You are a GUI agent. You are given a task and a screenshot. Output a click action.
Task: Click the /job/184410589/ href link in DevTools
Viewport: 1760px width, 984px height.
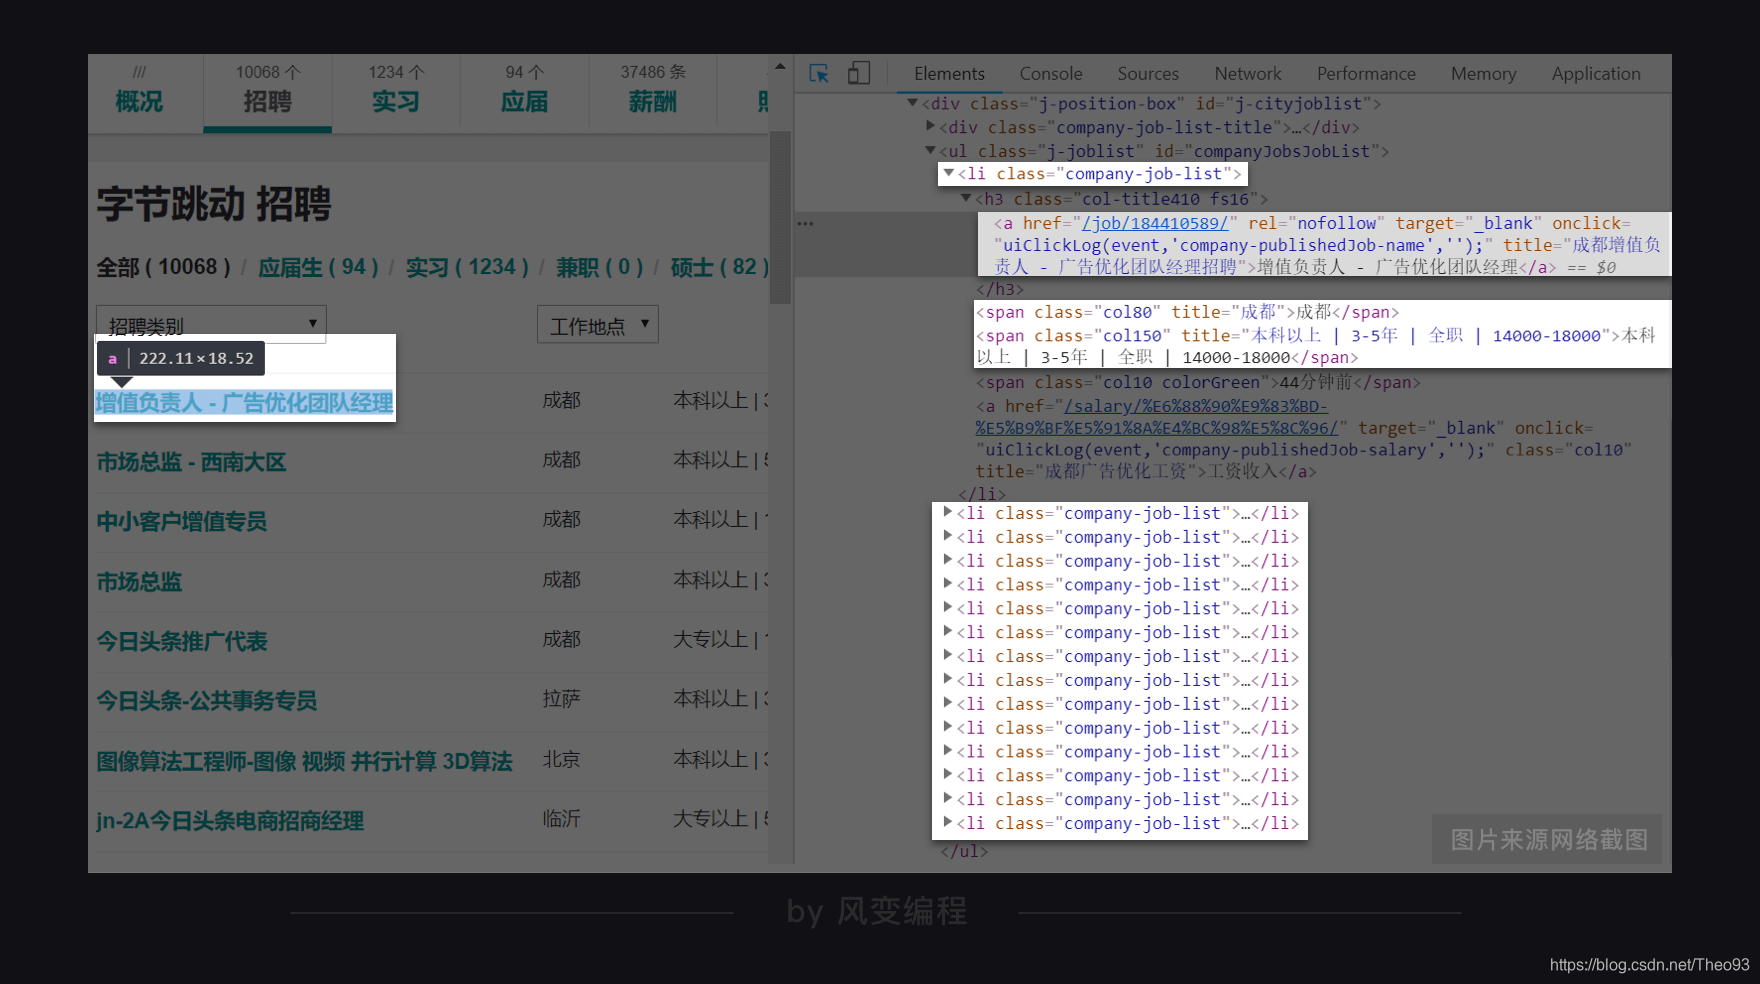click(1155, 223)
